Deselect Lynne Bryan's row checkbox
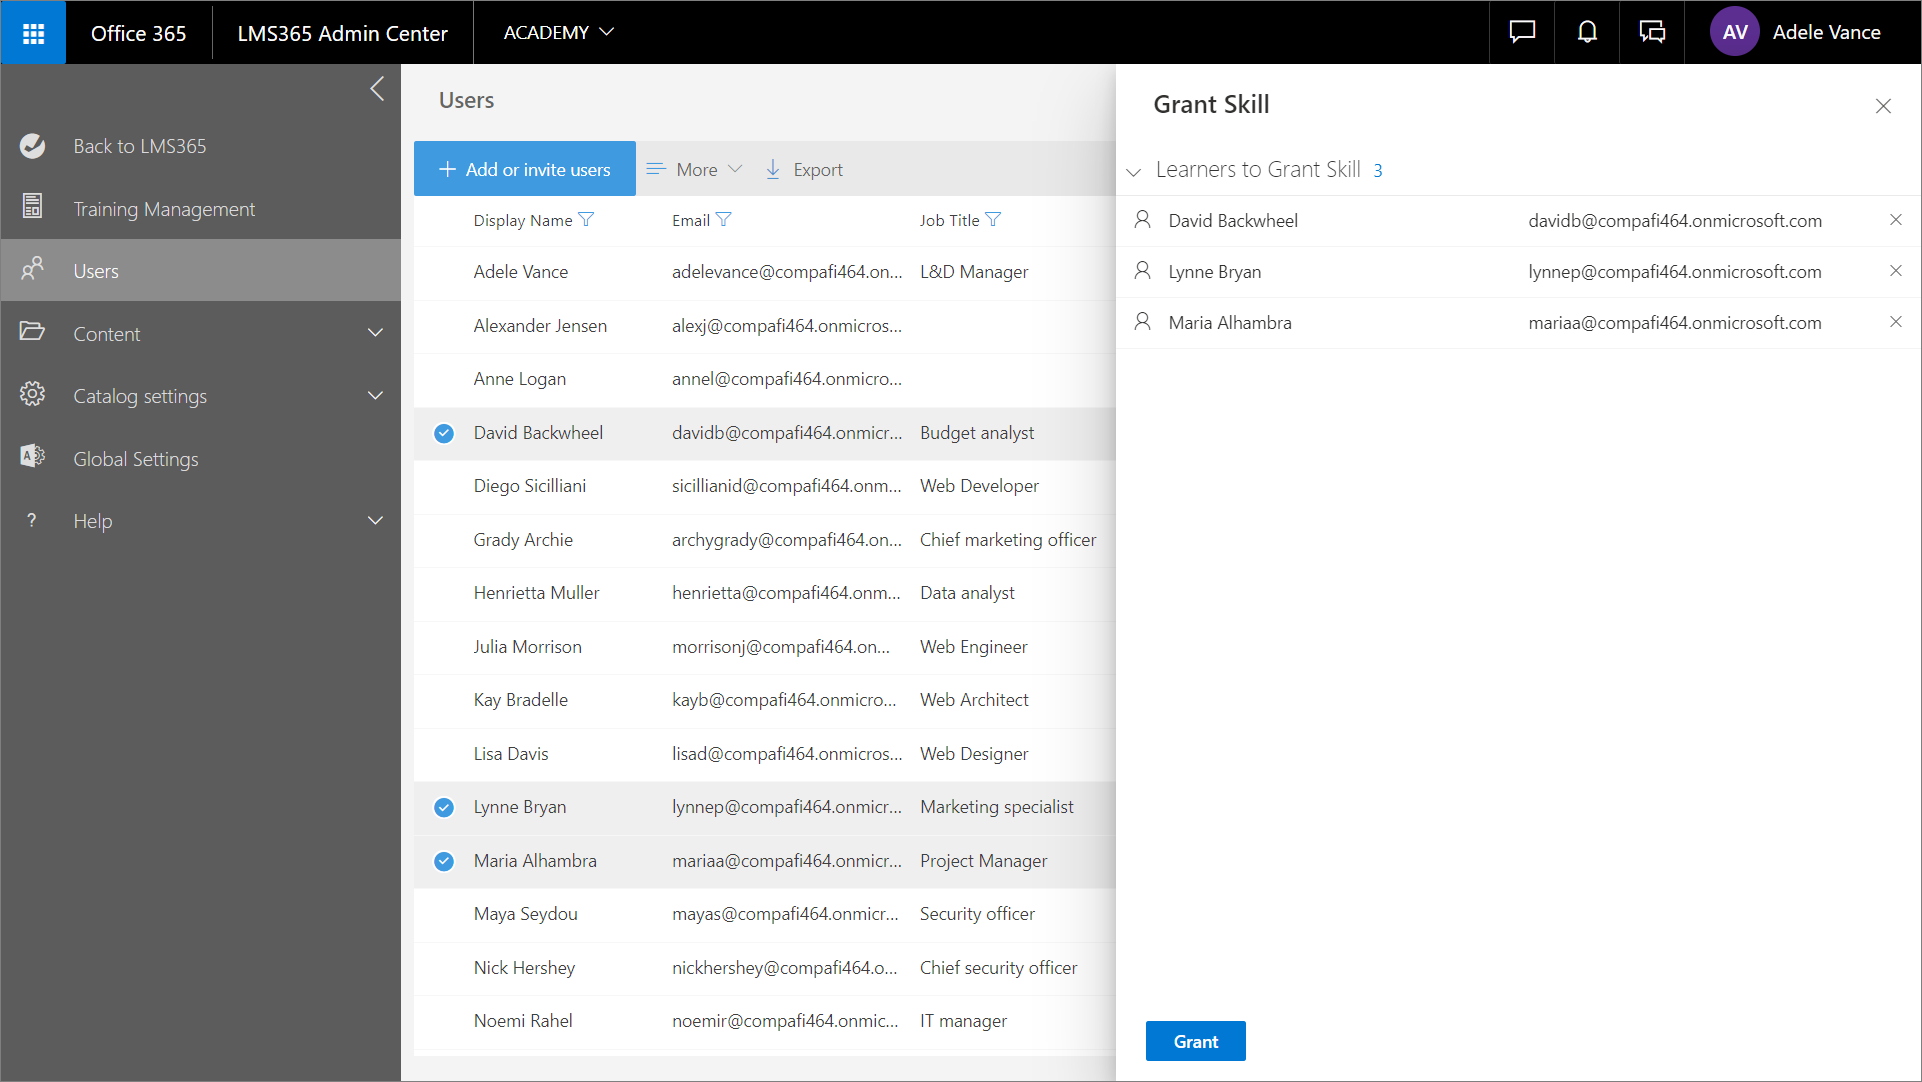 (444, 807)
